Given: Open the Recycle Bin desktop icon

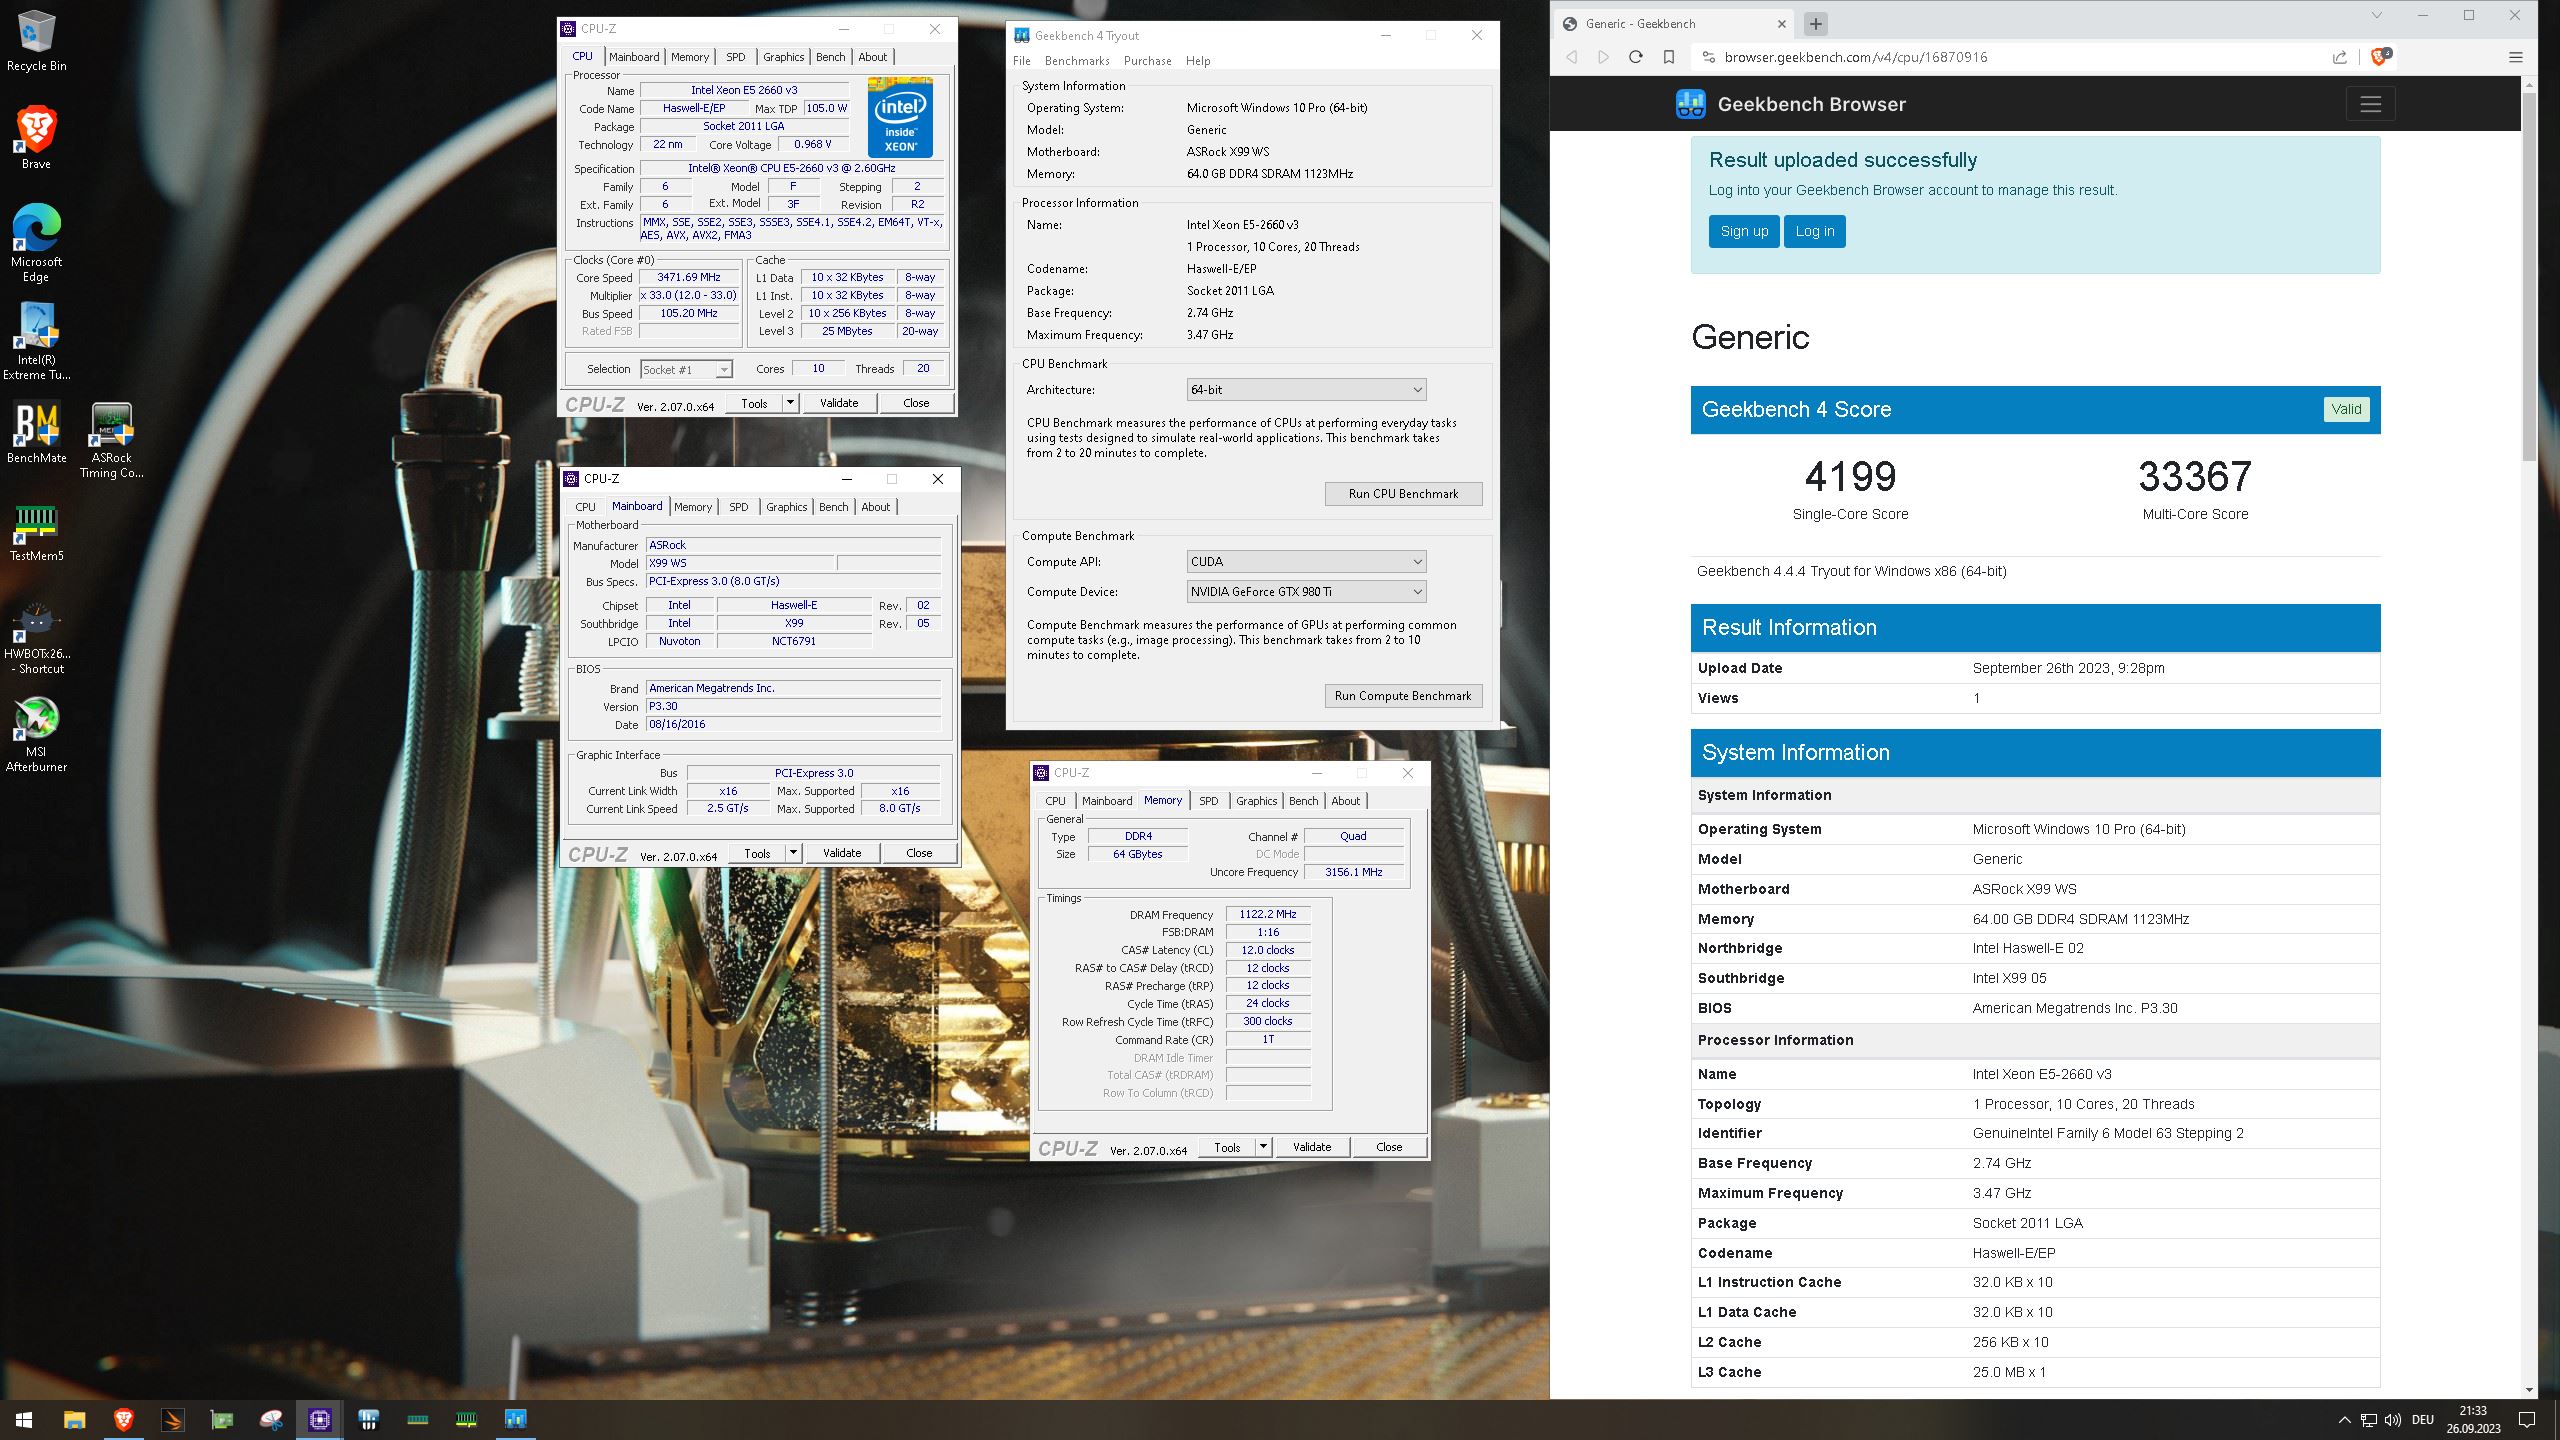Looking at the screenshot, I should click(x=36, y=41).
